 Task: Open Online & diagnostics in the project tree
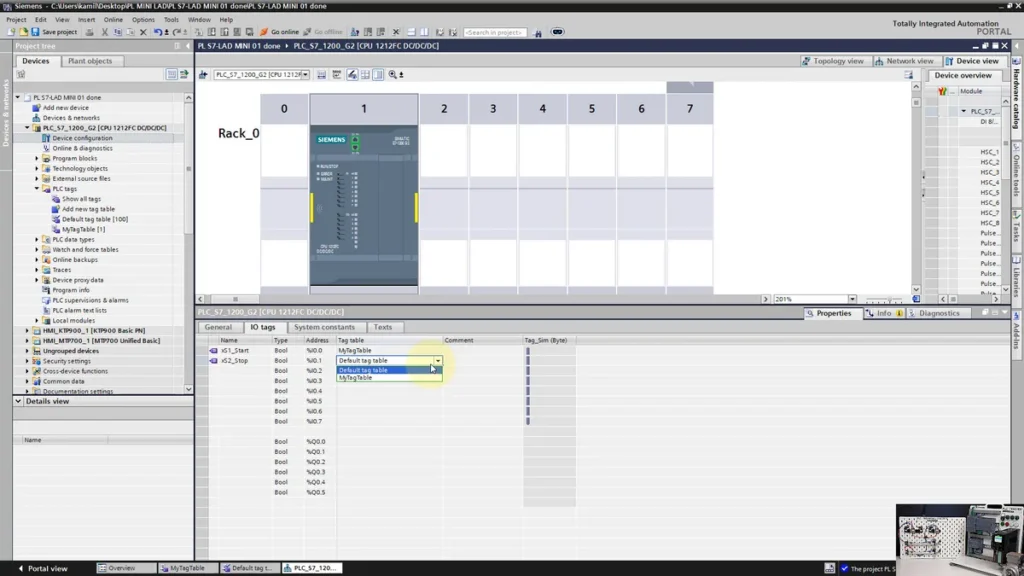[x=82, y=148]
